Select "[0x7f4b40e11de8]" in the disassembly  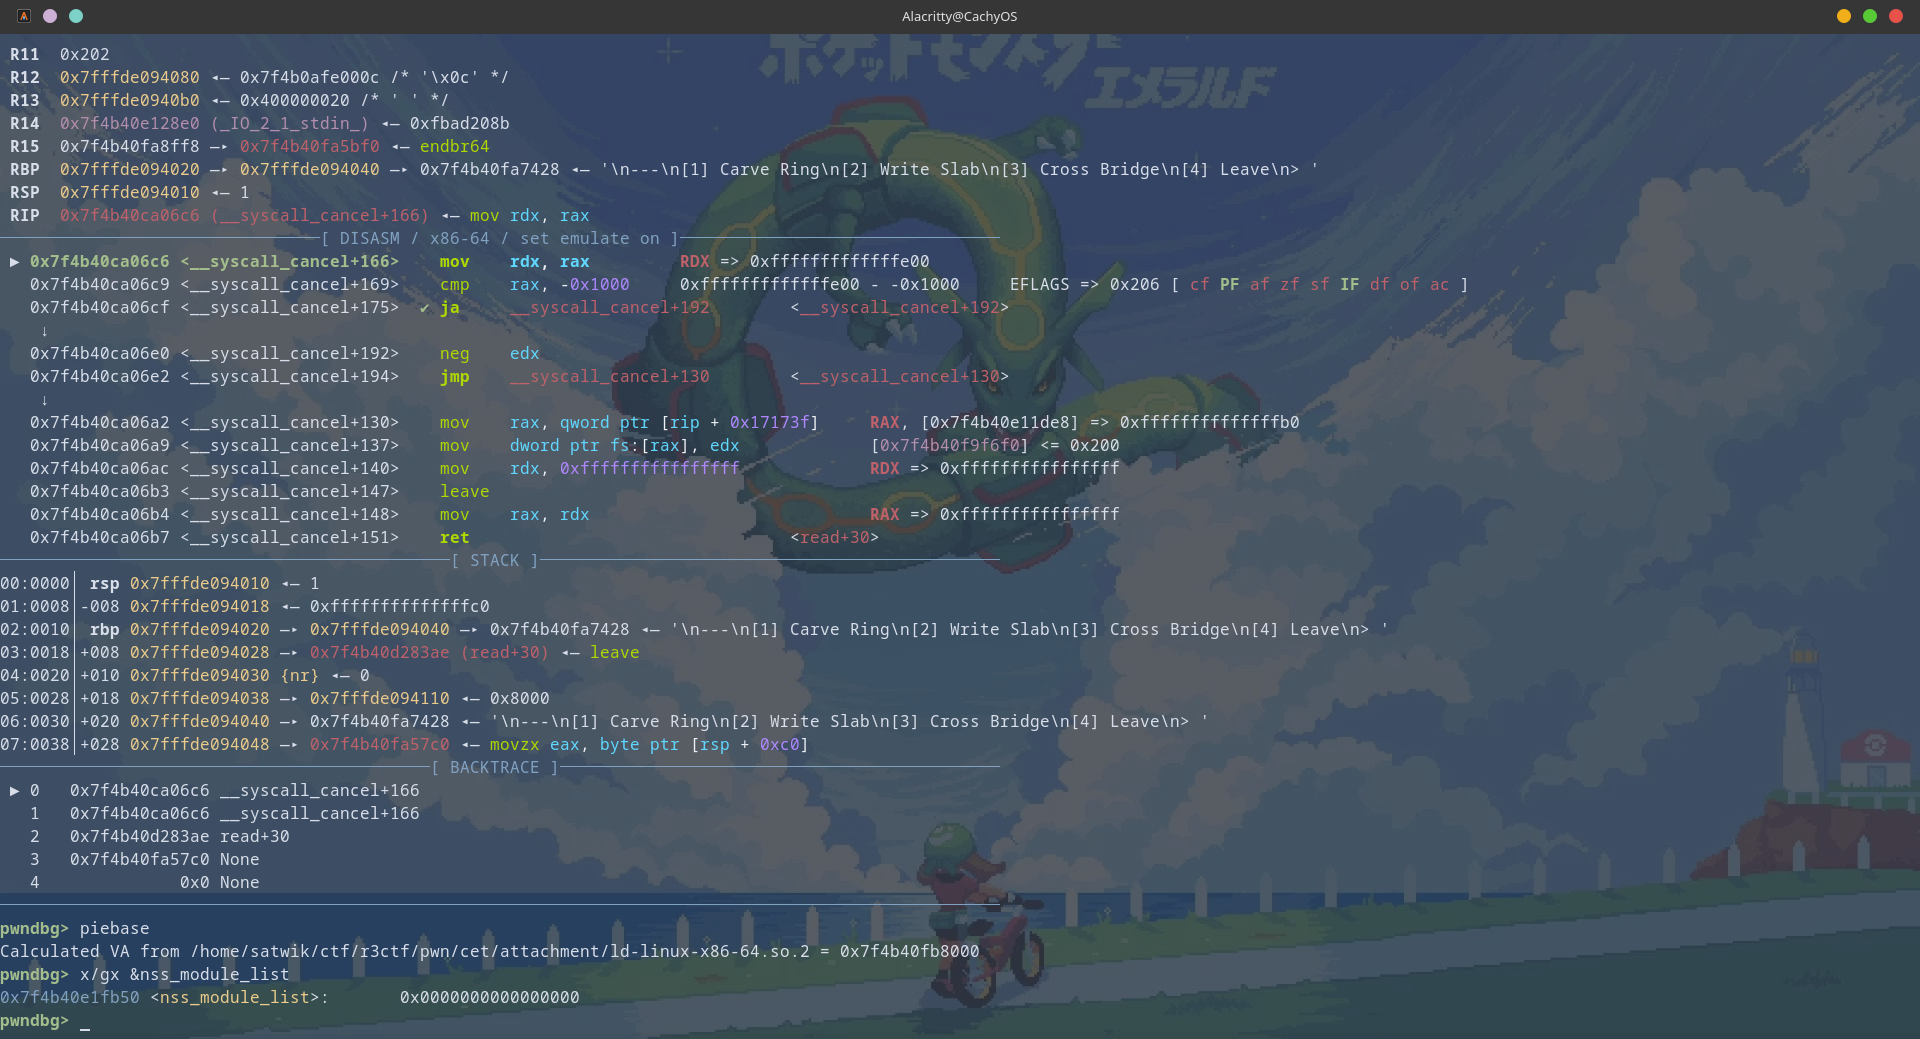[x=1000, y=422]
